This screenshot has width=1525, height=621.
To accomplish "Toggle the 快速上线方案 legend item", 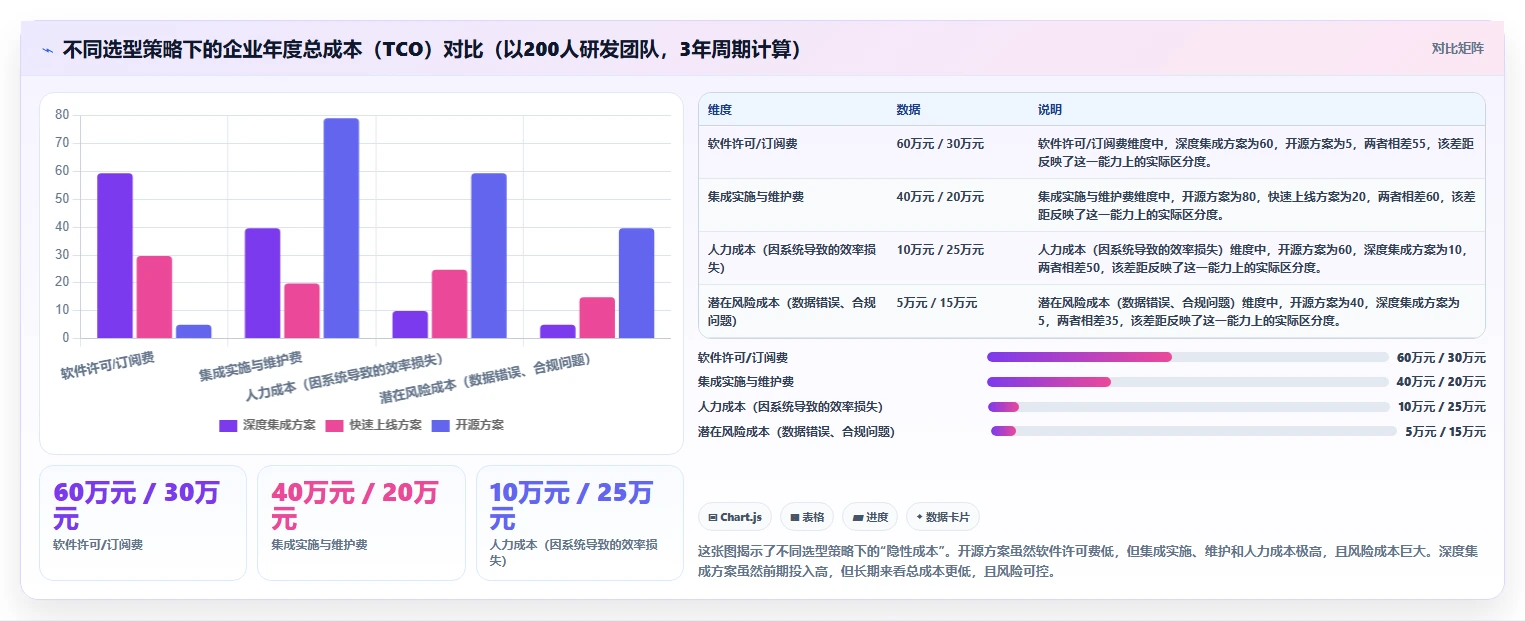I will (374, 425).
